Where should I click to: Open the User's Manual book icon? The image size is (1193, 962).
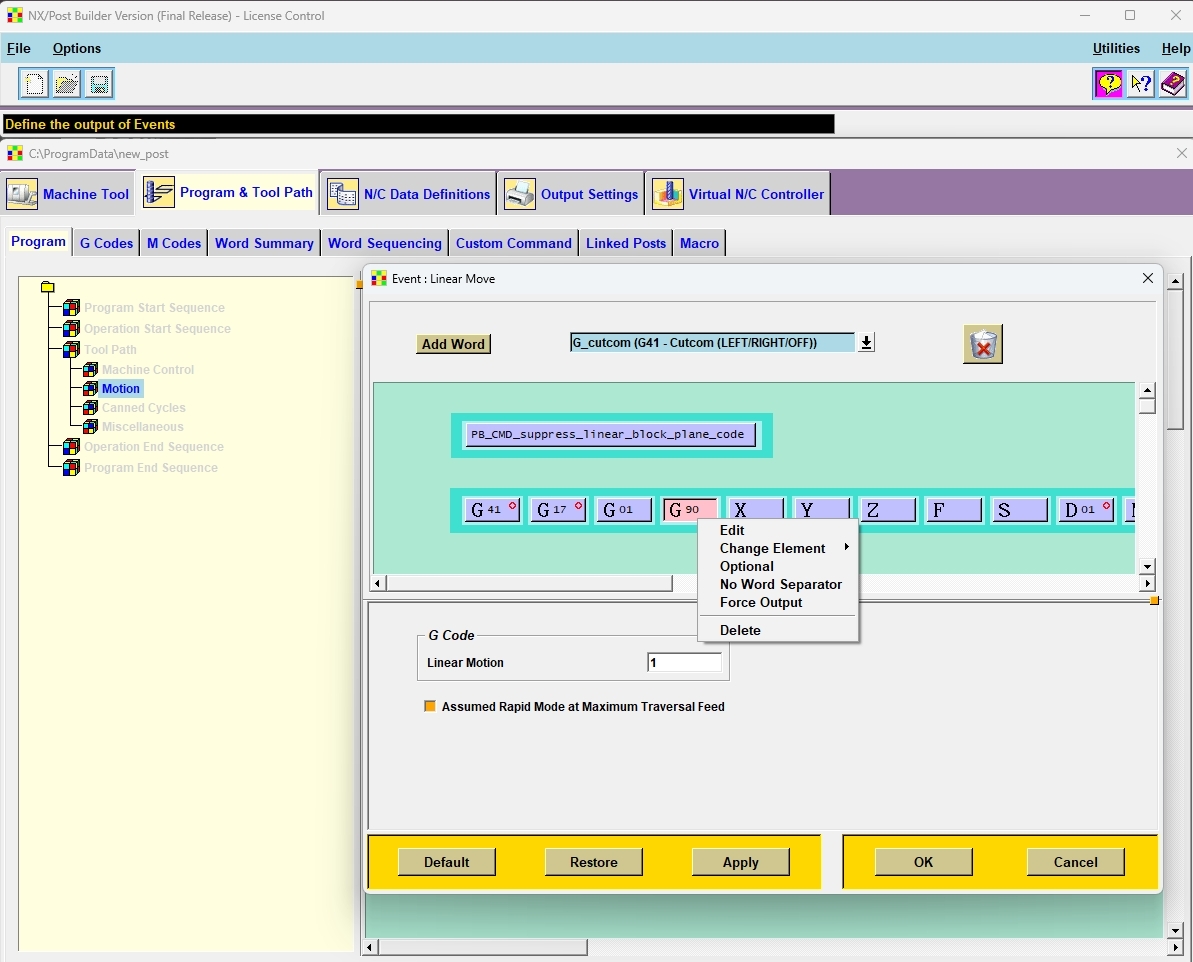point(1173,84)
